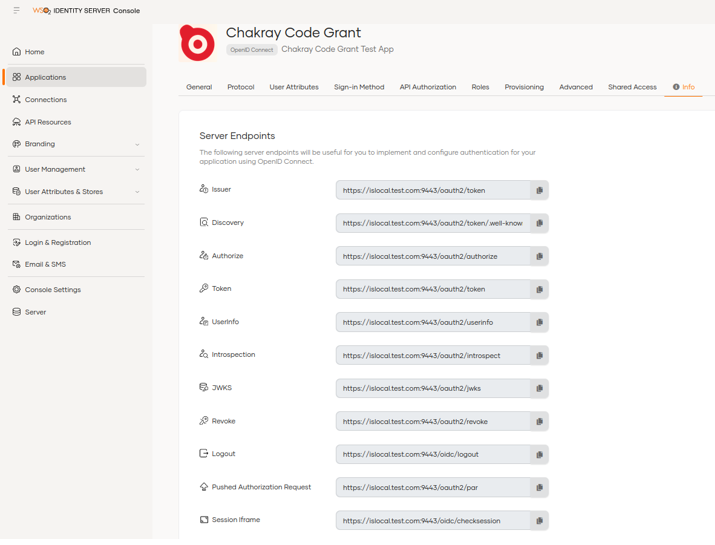
Task: Expand User Attributes & Stores menu
Action: coord(137,192)
